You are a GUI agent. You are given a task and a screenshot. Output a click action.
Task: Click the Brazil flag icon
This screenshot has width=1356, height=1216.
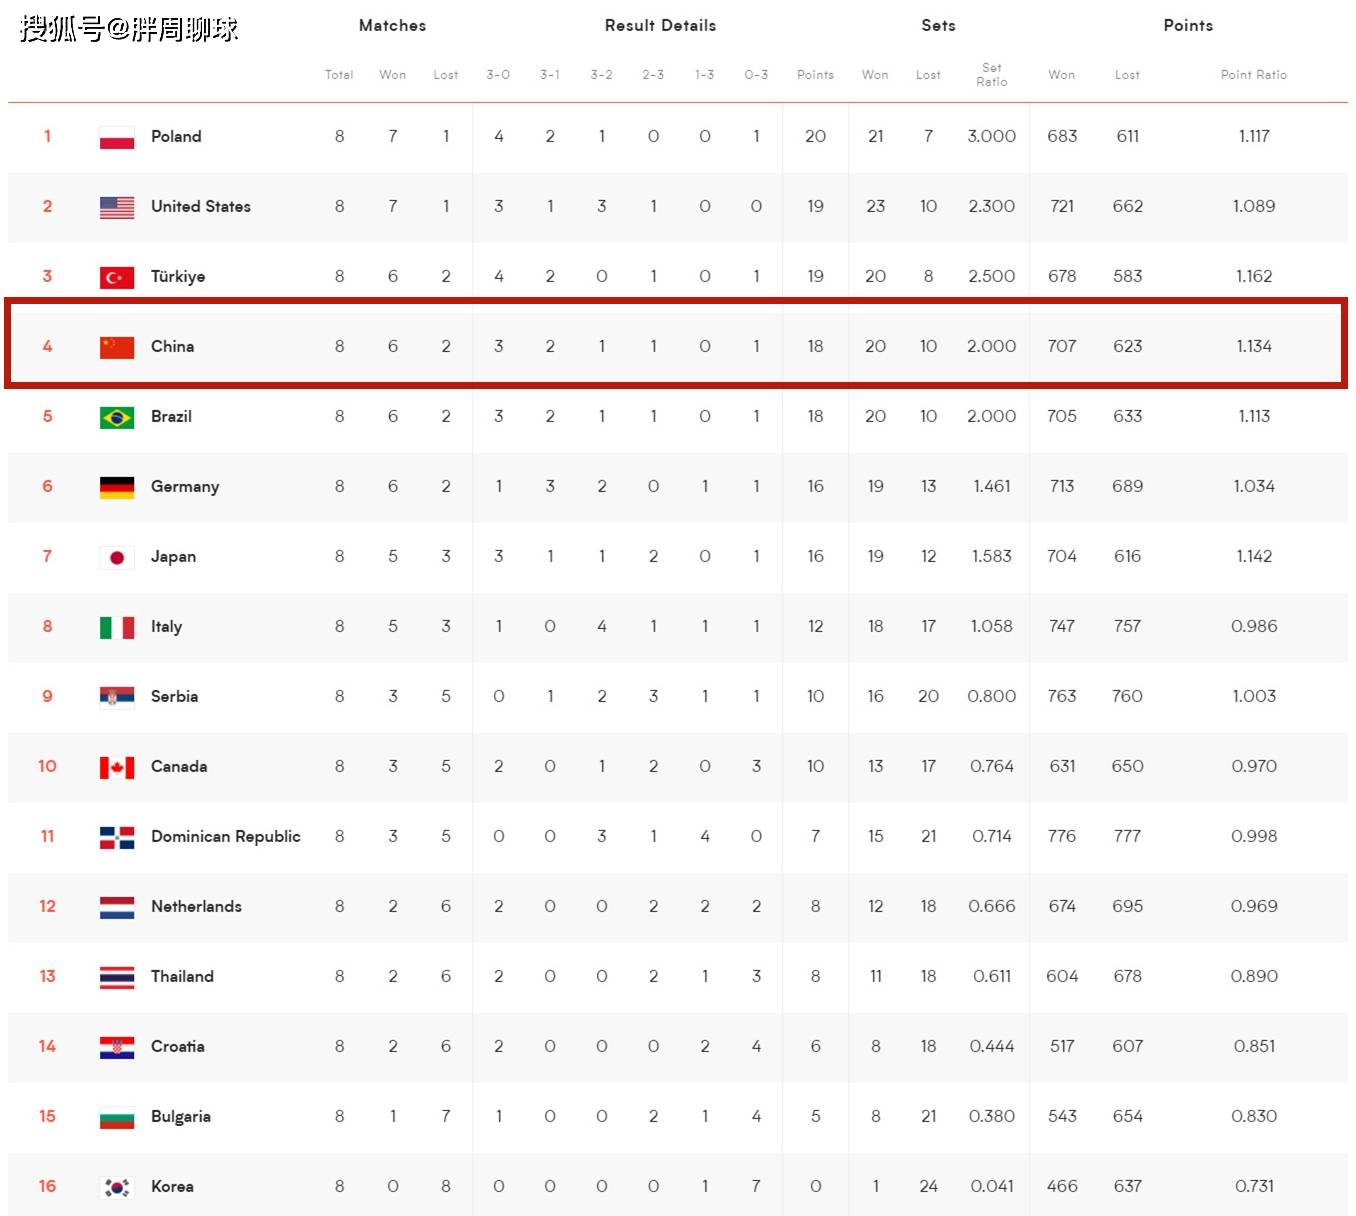[117, 417]
